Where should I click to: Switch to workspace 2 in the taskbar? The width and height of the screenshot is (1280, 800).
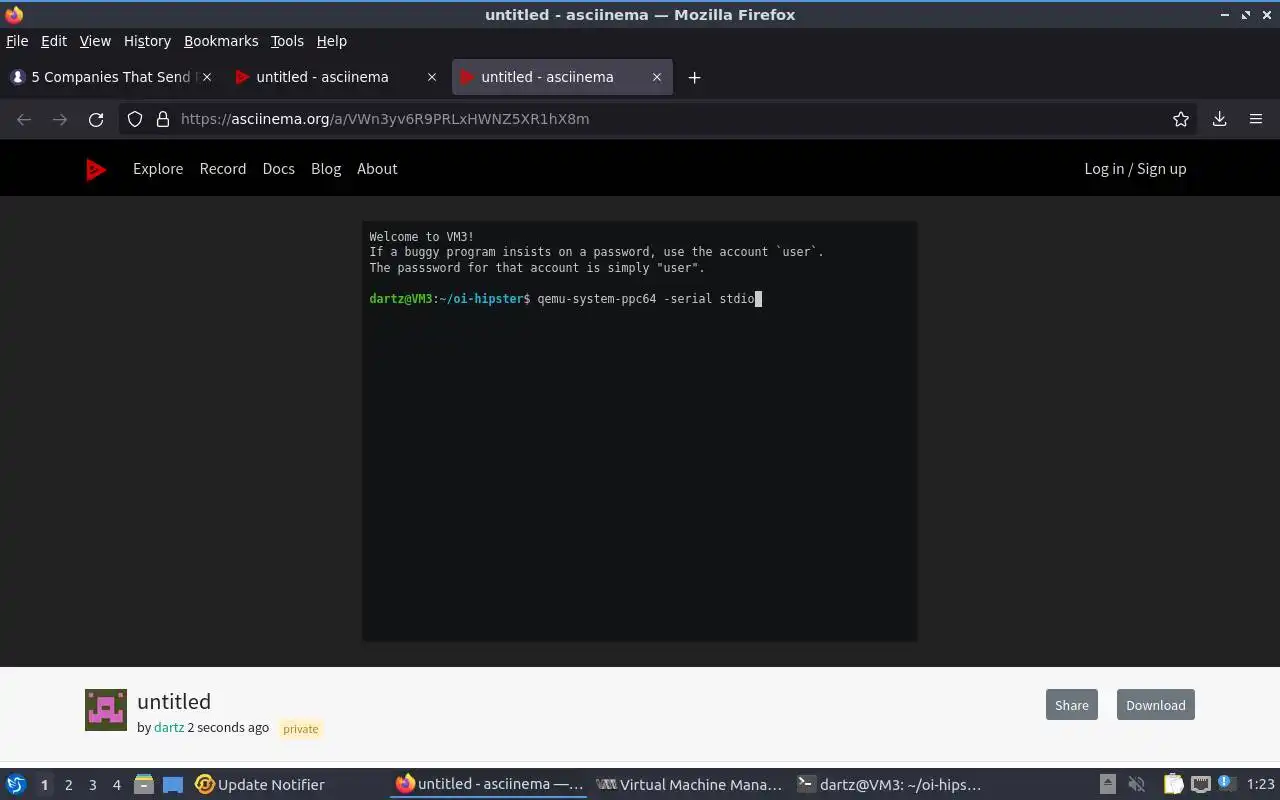[x=68, y=785]
